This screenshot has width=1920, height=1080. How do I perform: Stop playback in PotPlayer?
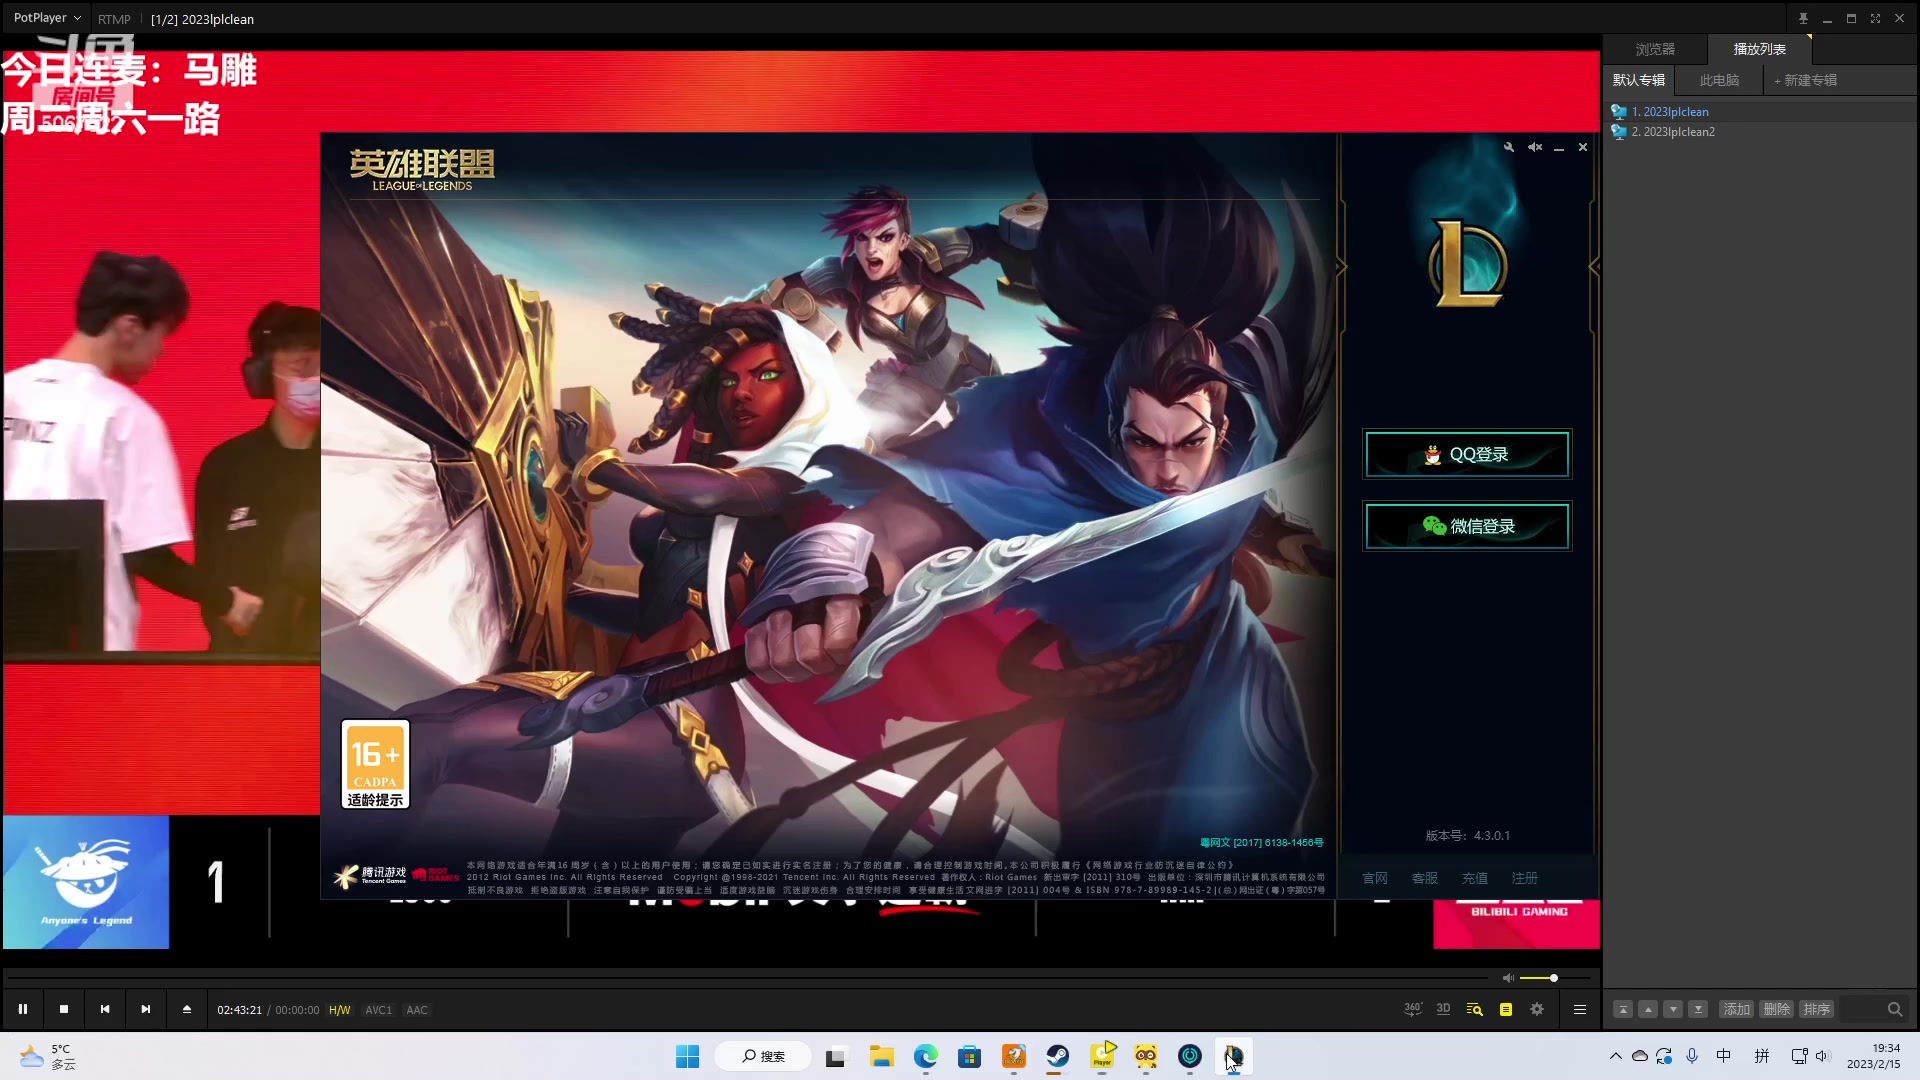point(64,1009)
